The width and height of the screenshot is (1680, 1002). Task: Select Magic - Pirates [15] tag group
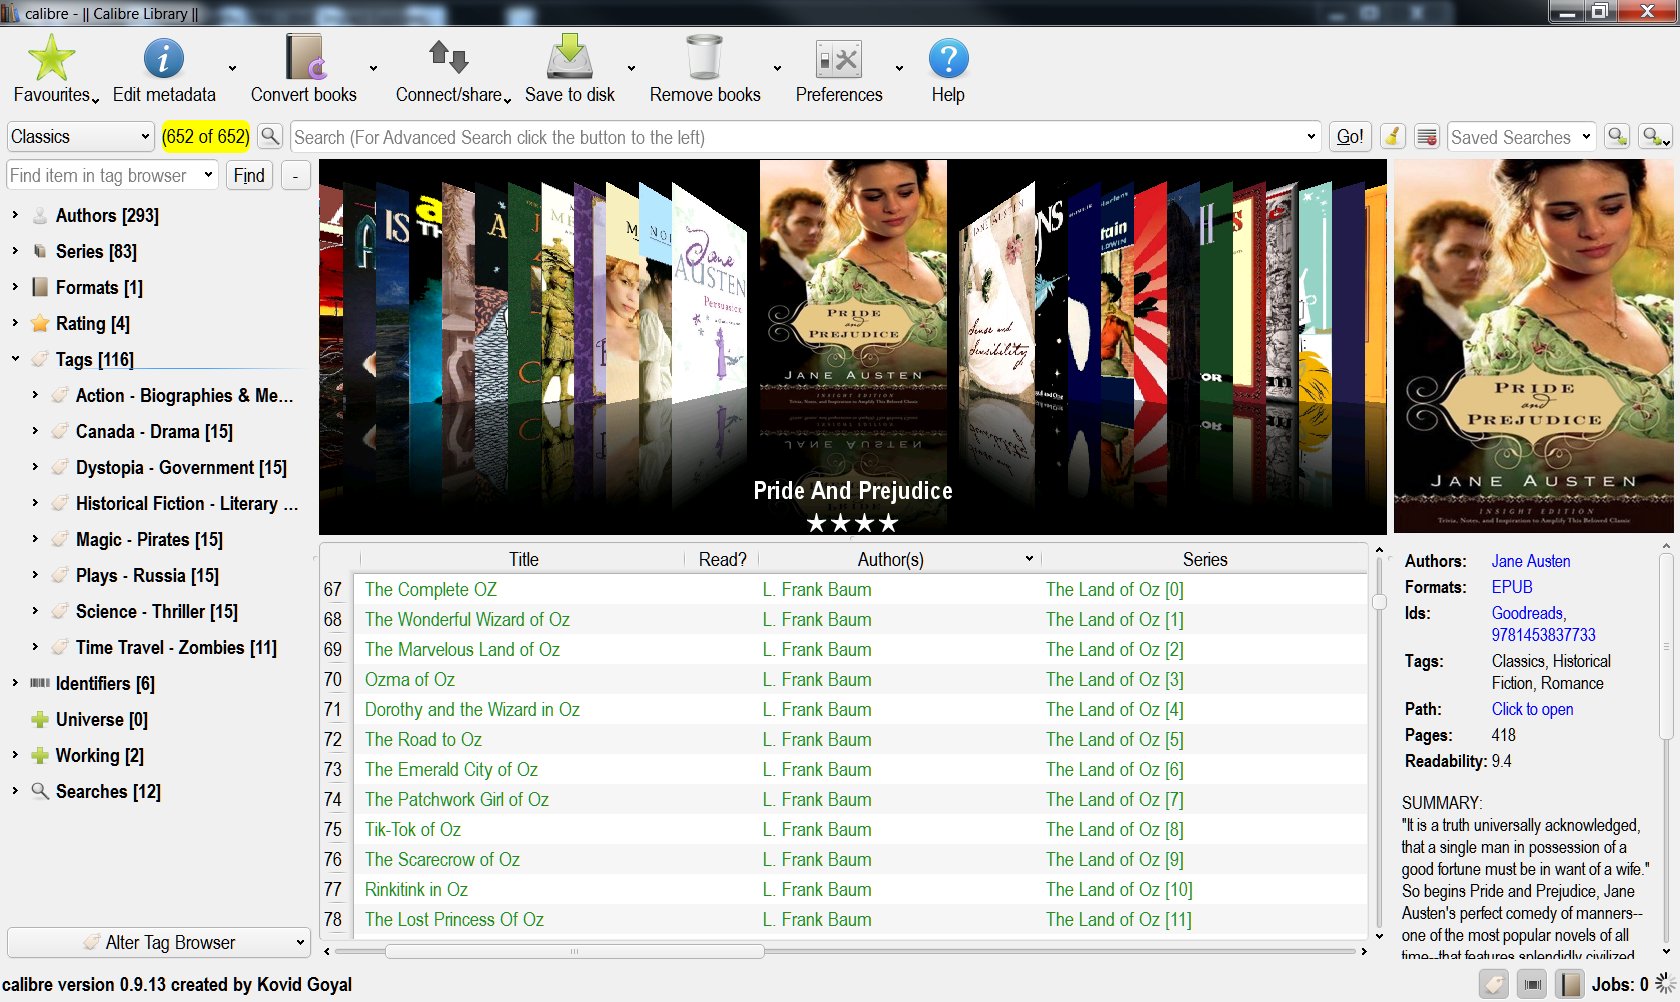149,539
